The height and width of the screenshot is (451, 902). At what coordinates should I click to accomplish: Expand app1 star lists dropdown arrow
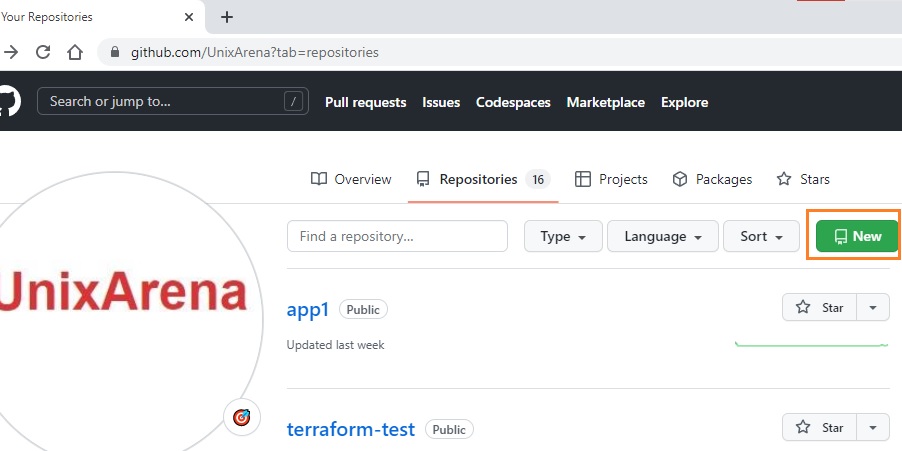pos(873,307)
